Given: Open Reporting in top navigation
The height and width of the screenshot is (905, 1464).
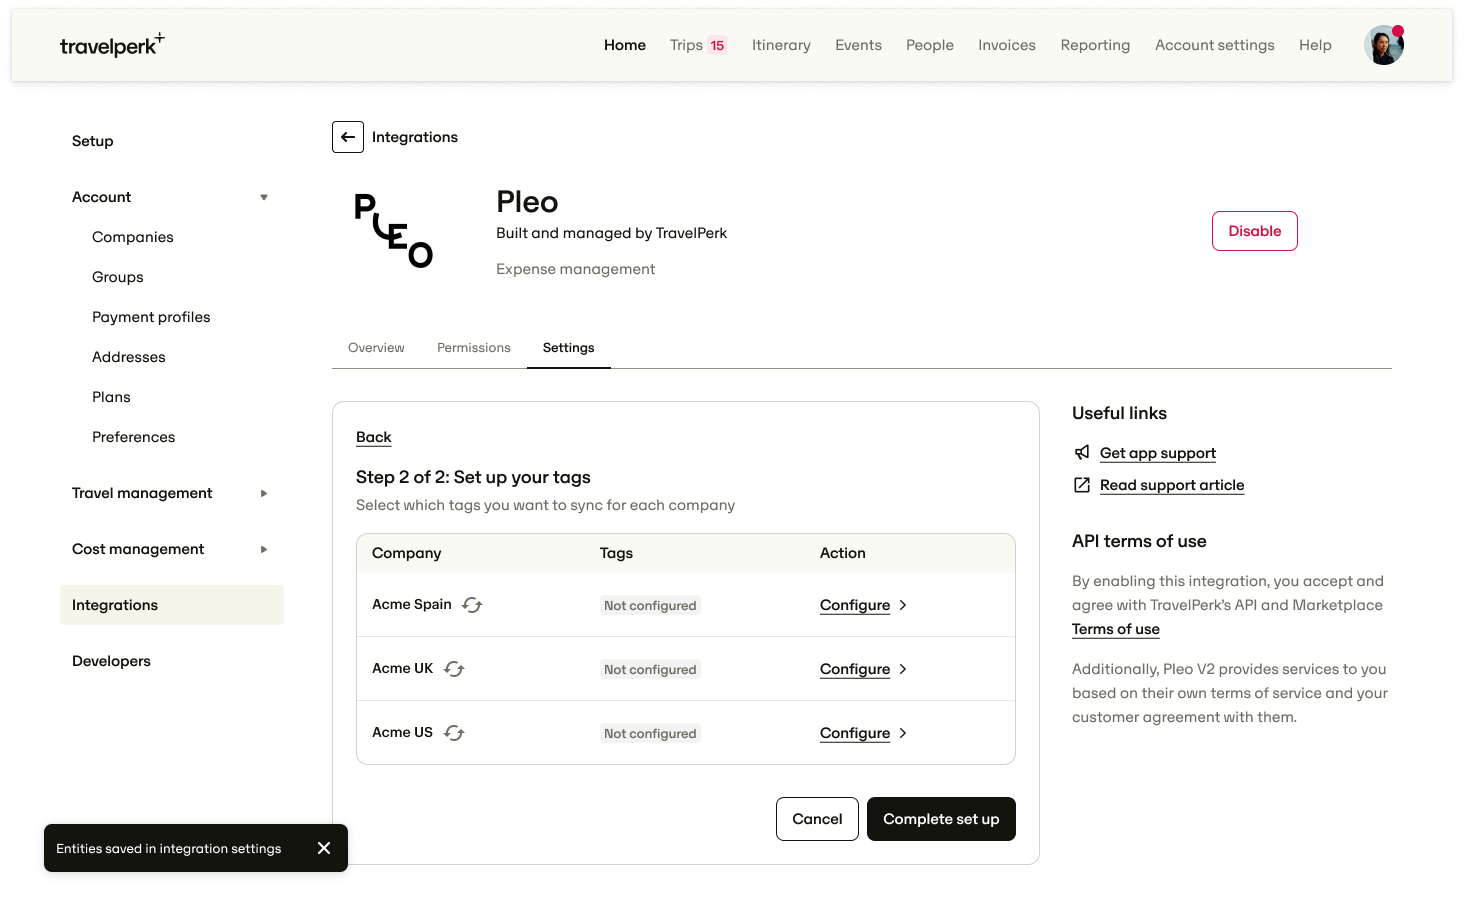Looking at the screenshot, I should (1095, 45).
